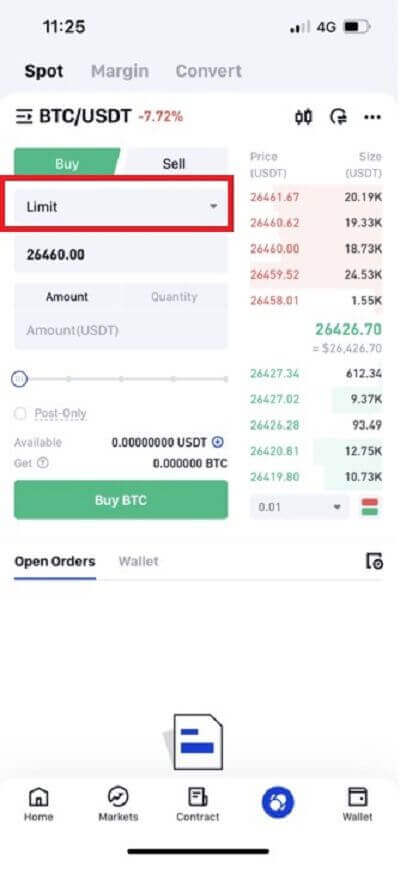Go to Home in bottom navigation
Screen dimensions: 400x874
[x=38, y=804]
